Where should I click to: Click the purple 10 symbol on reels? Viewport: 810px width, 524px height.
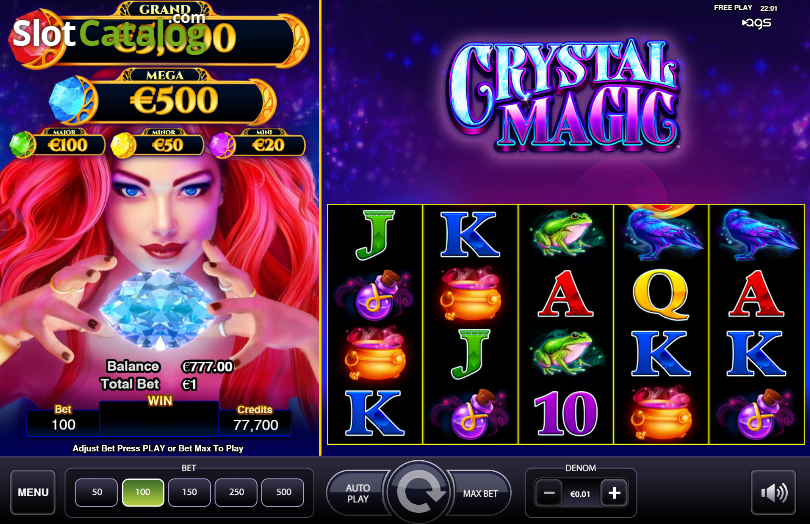tap(566, 413)
